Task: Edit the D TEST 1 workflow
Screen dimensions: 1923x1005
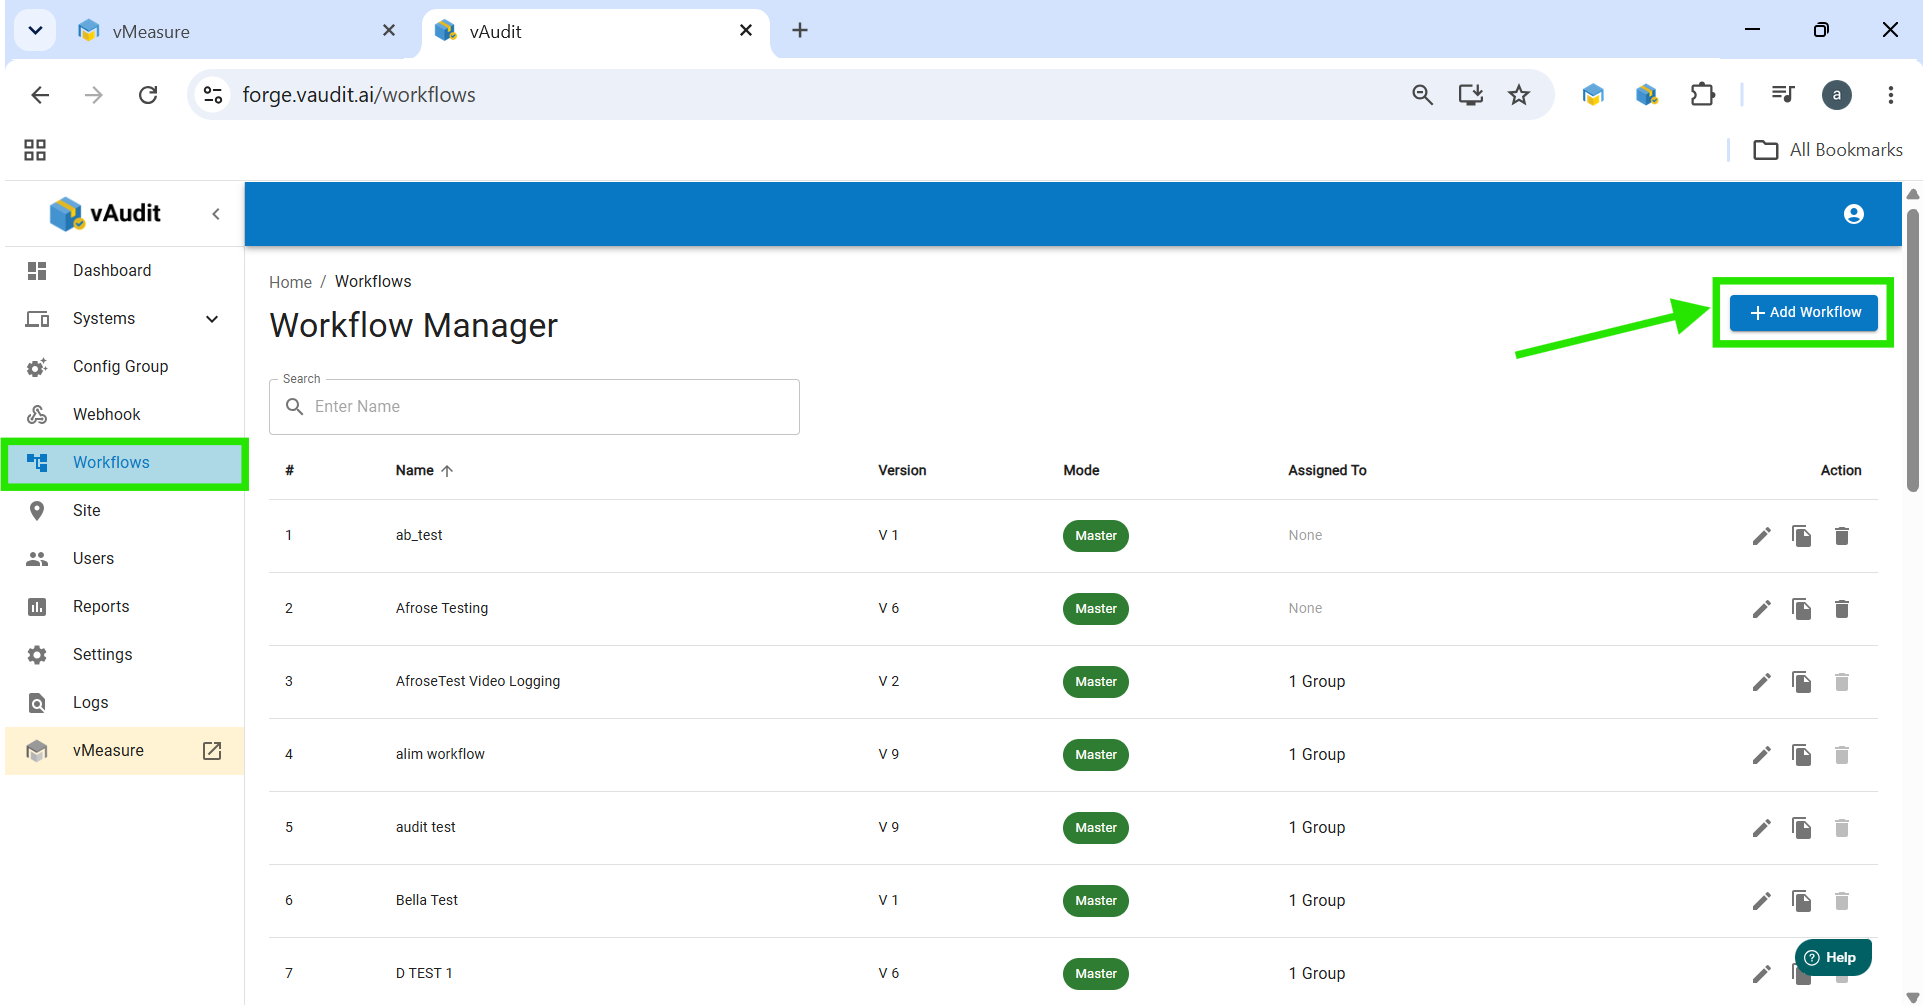Action: pos(1761,974)
